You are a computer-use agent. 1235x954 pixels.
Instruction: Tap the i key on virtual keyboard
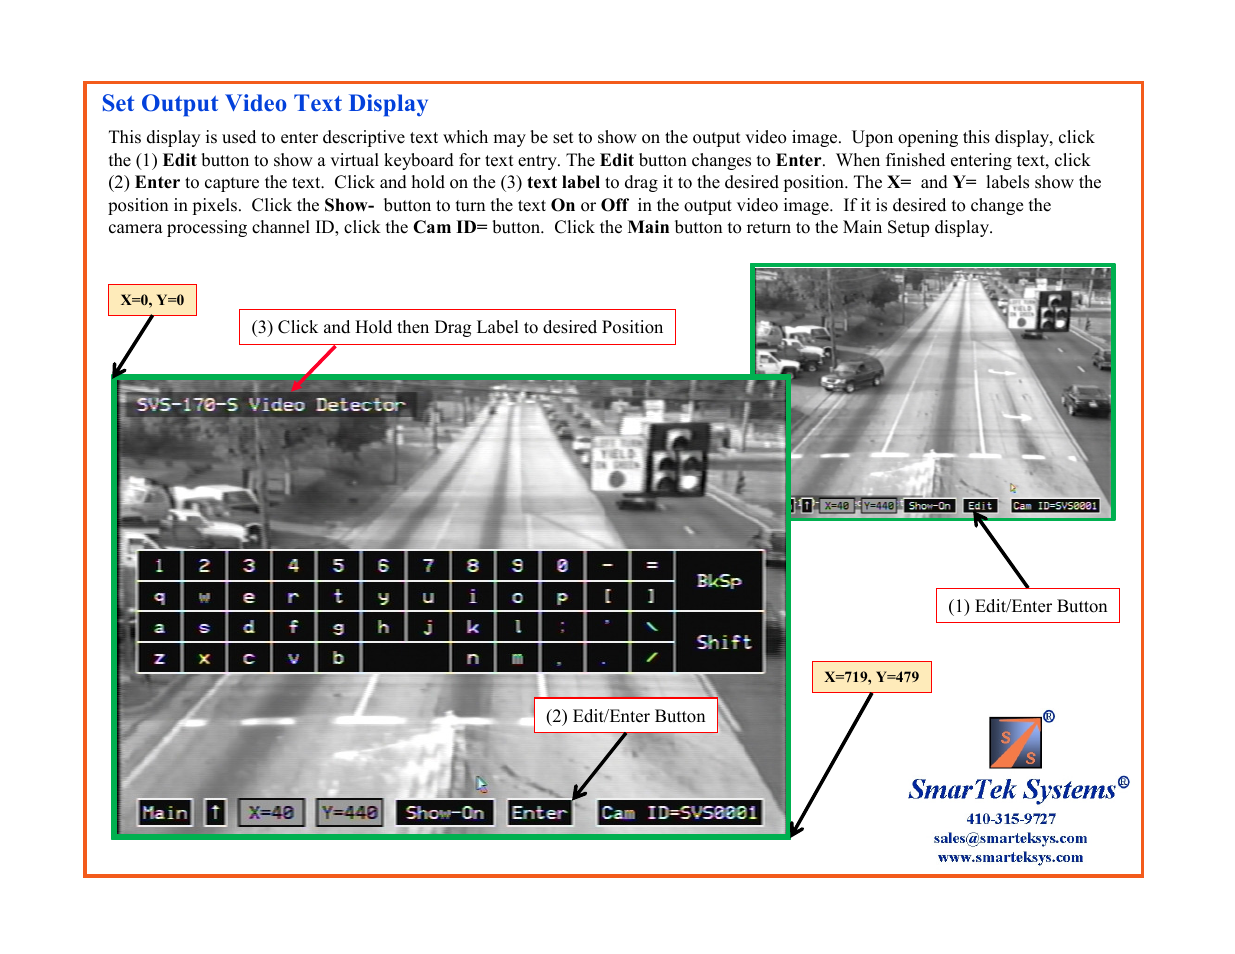pos(473,597)
